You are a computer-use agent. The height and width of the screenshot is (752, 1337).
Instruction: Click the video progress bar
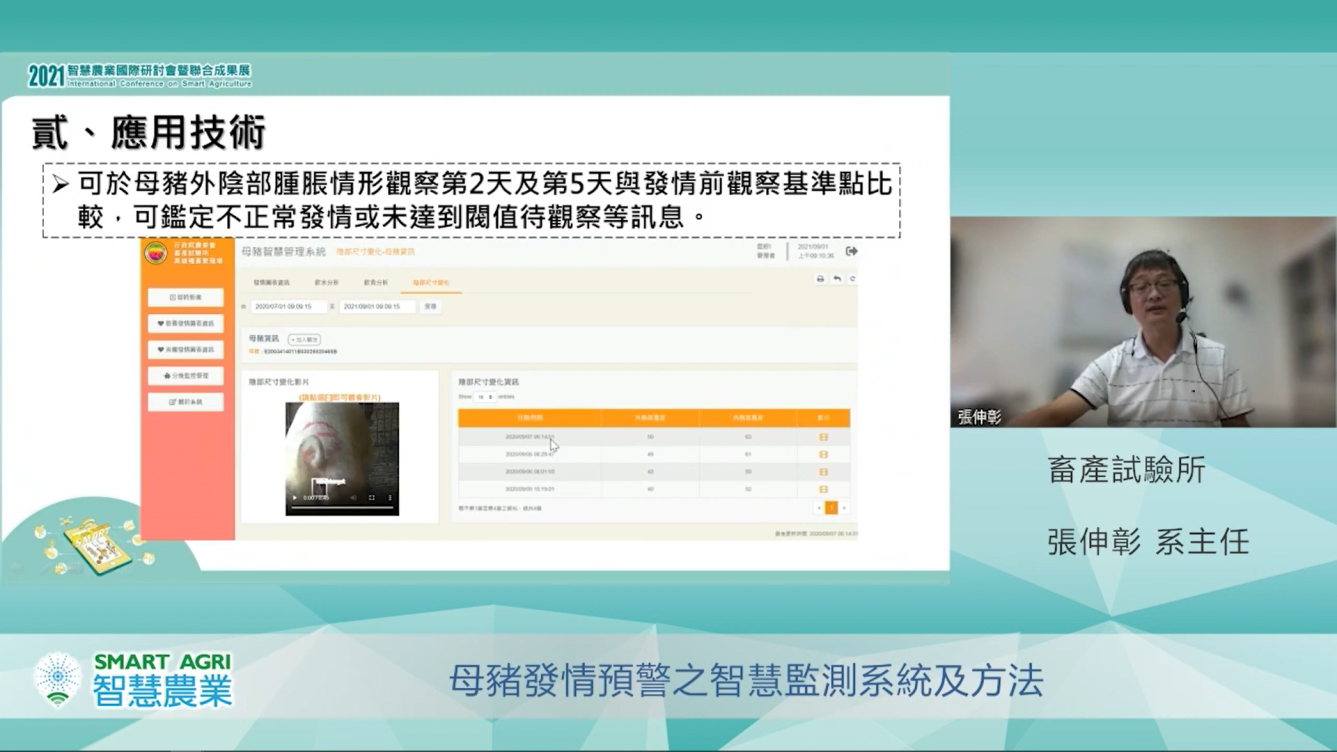click(x=342, y=508)
